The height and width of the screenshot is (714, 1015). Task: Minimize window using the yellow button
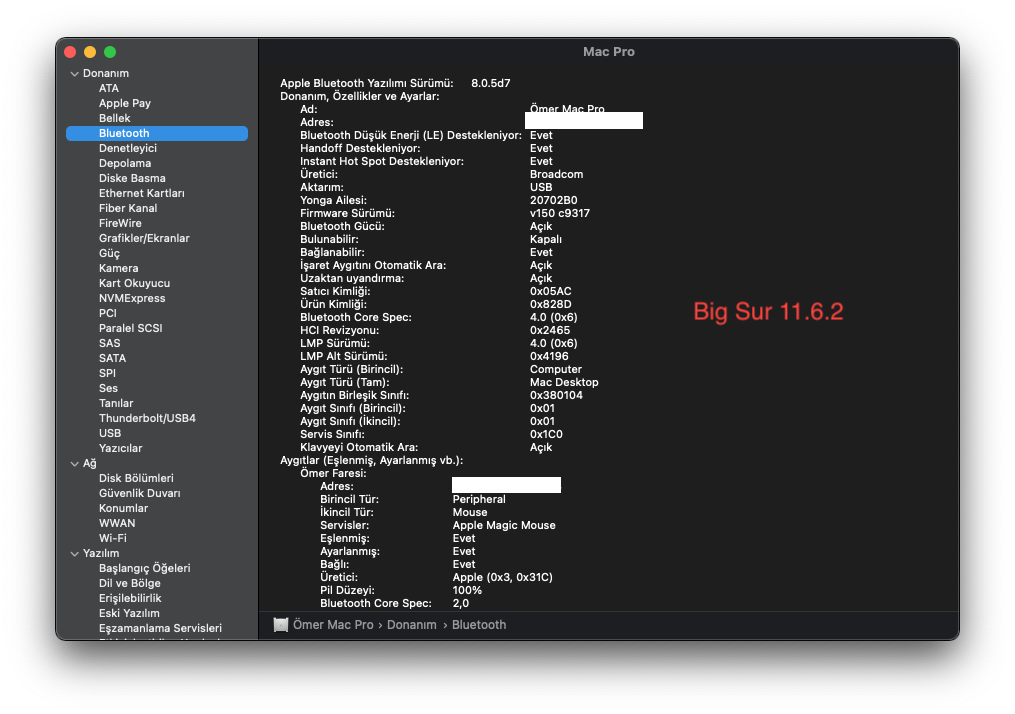pyautogui.click(x=90, y=52)
